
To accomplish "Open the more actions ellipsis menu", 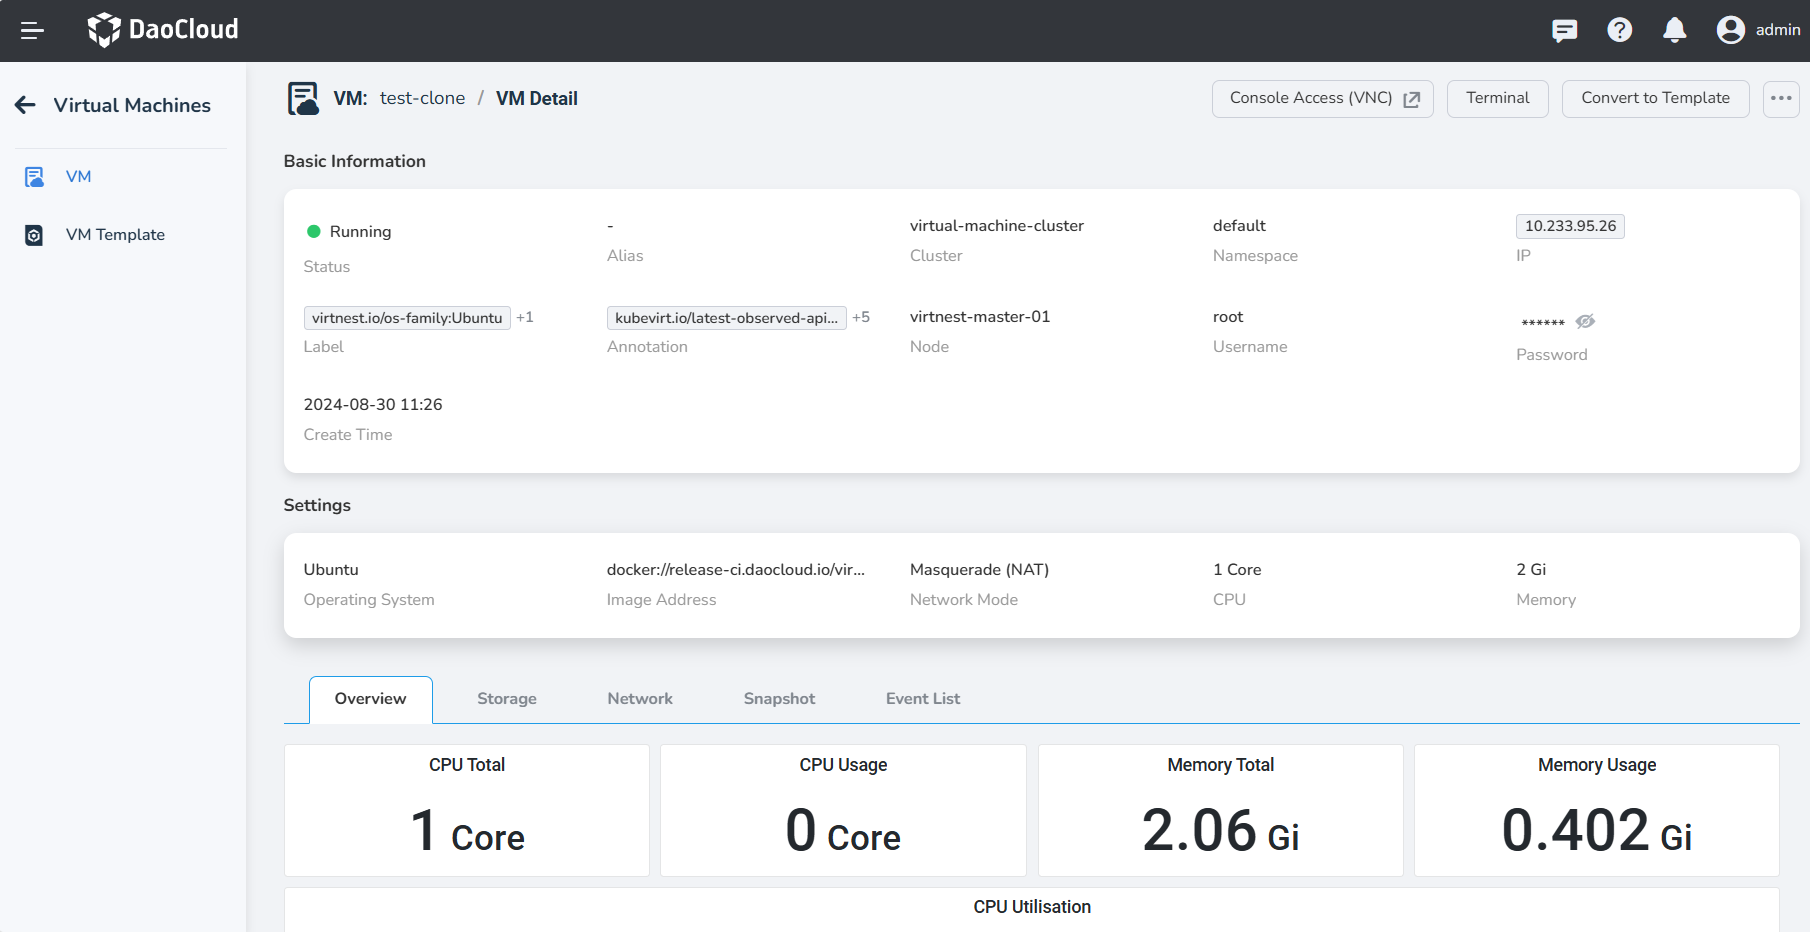I will pos(1781,99).
